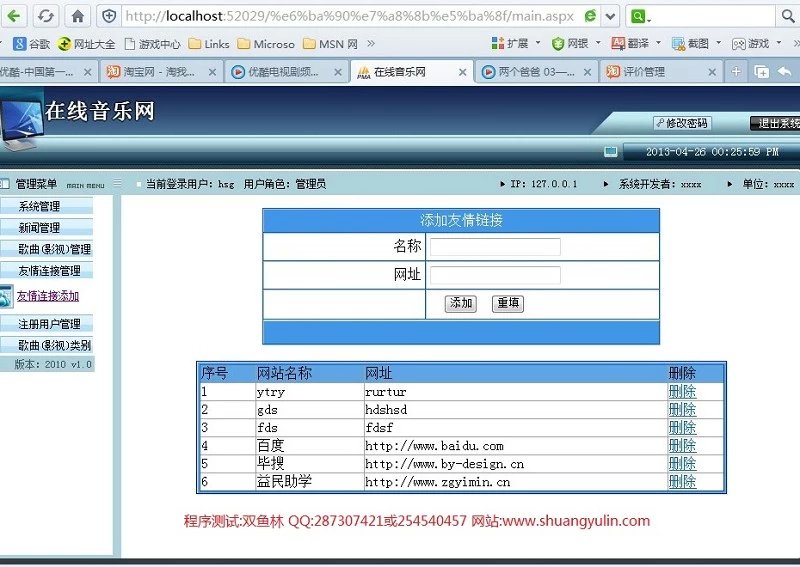The height and width of the screenshot is (567, 800).
Task: Expand the 截图 dropdown arrow
Action: (x=718, y=43)
